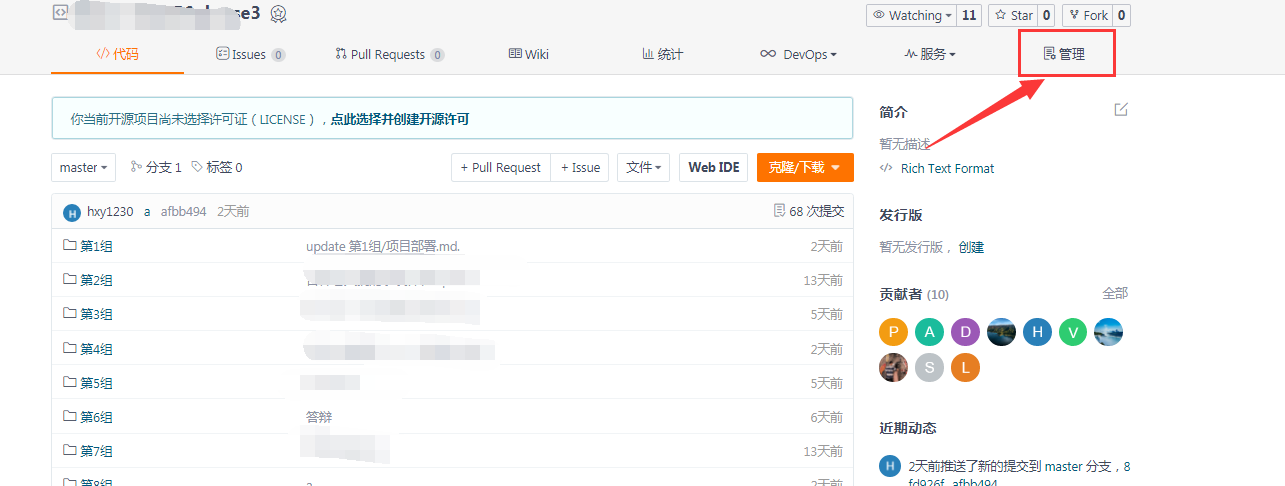Screen dimensions: 1285x486
Task: Expand the 克隆/下载 dropdown
Action: point(805,168)
